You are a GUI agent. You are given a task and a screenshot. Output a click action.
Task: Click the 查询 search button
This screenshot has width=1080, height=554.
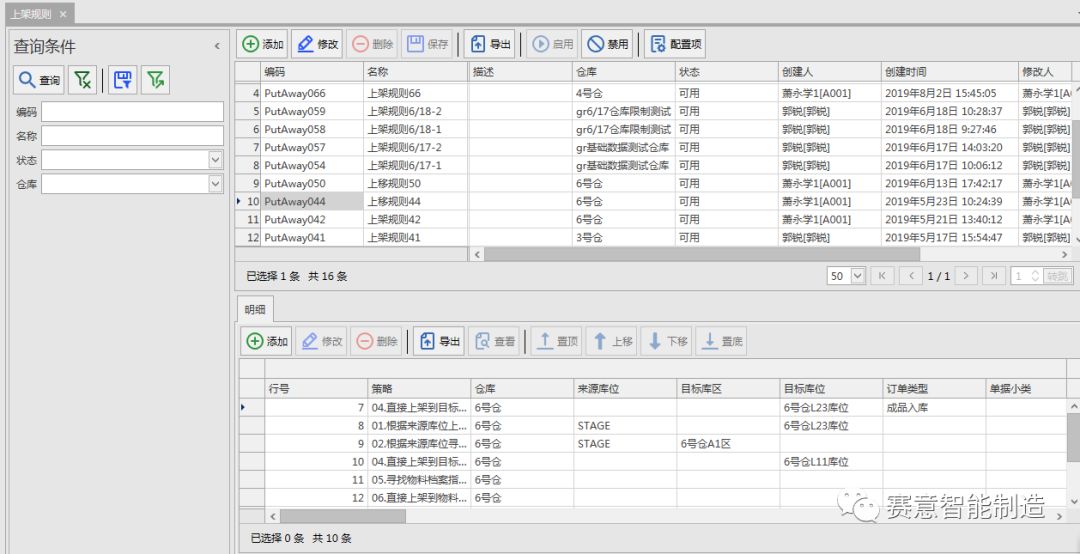click(39, 81)
